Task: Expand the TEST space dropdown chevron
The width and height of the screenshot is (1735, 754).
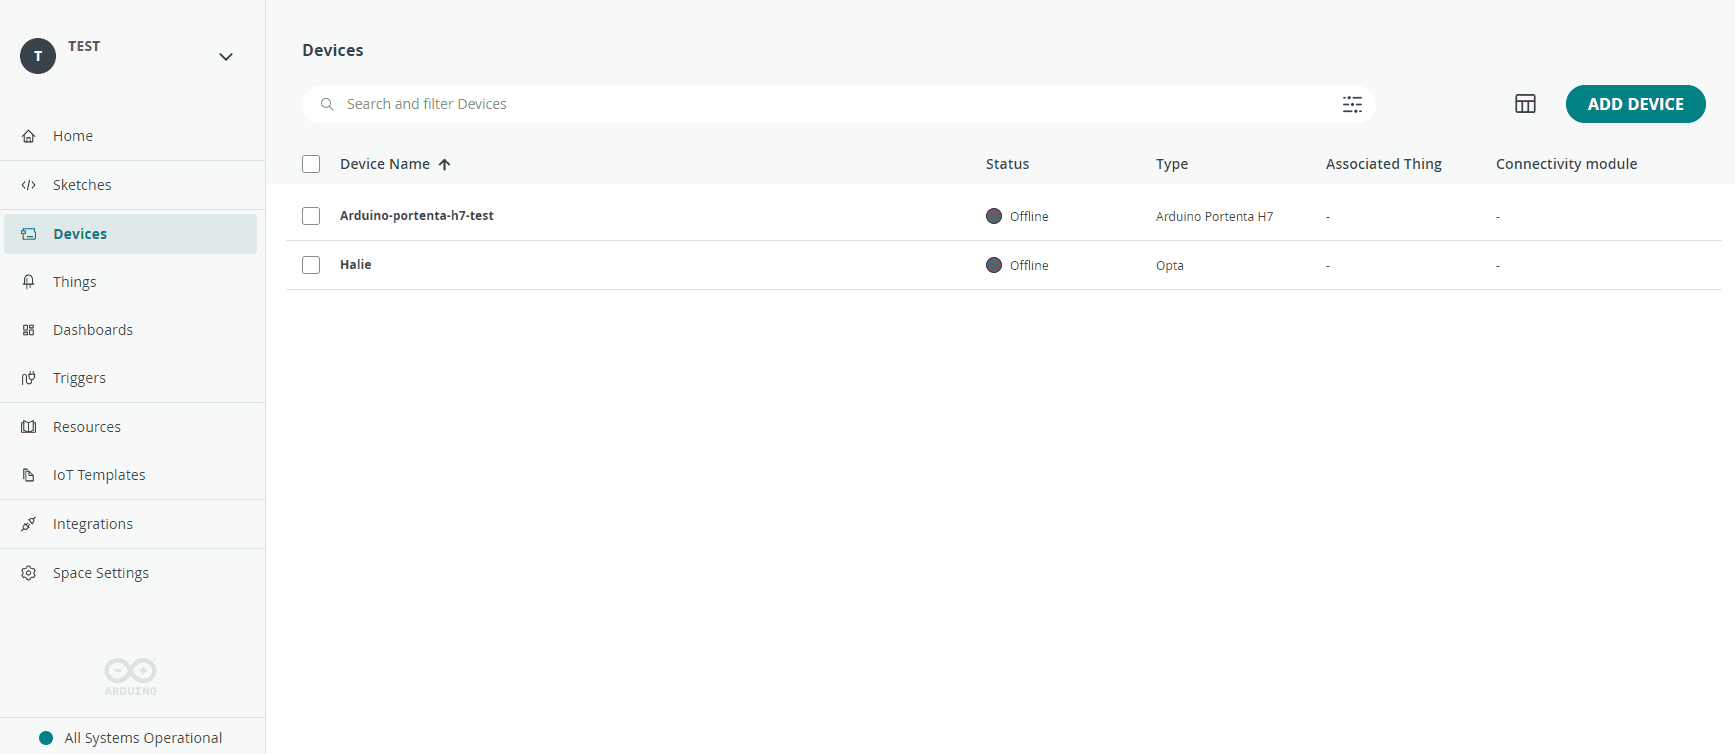Action: 226,57
